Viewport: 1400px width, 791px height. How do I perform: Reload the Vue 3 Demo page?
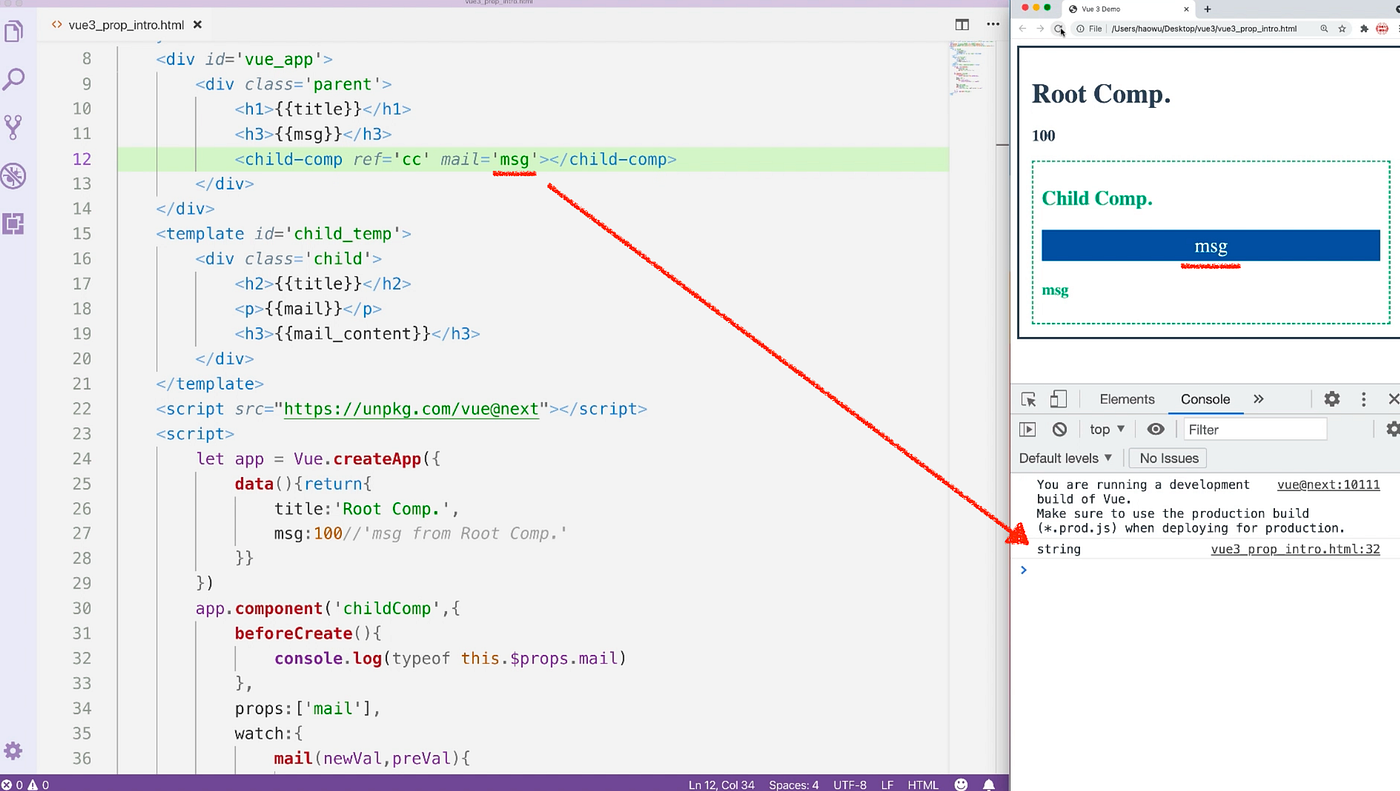tap(1059, 29)
